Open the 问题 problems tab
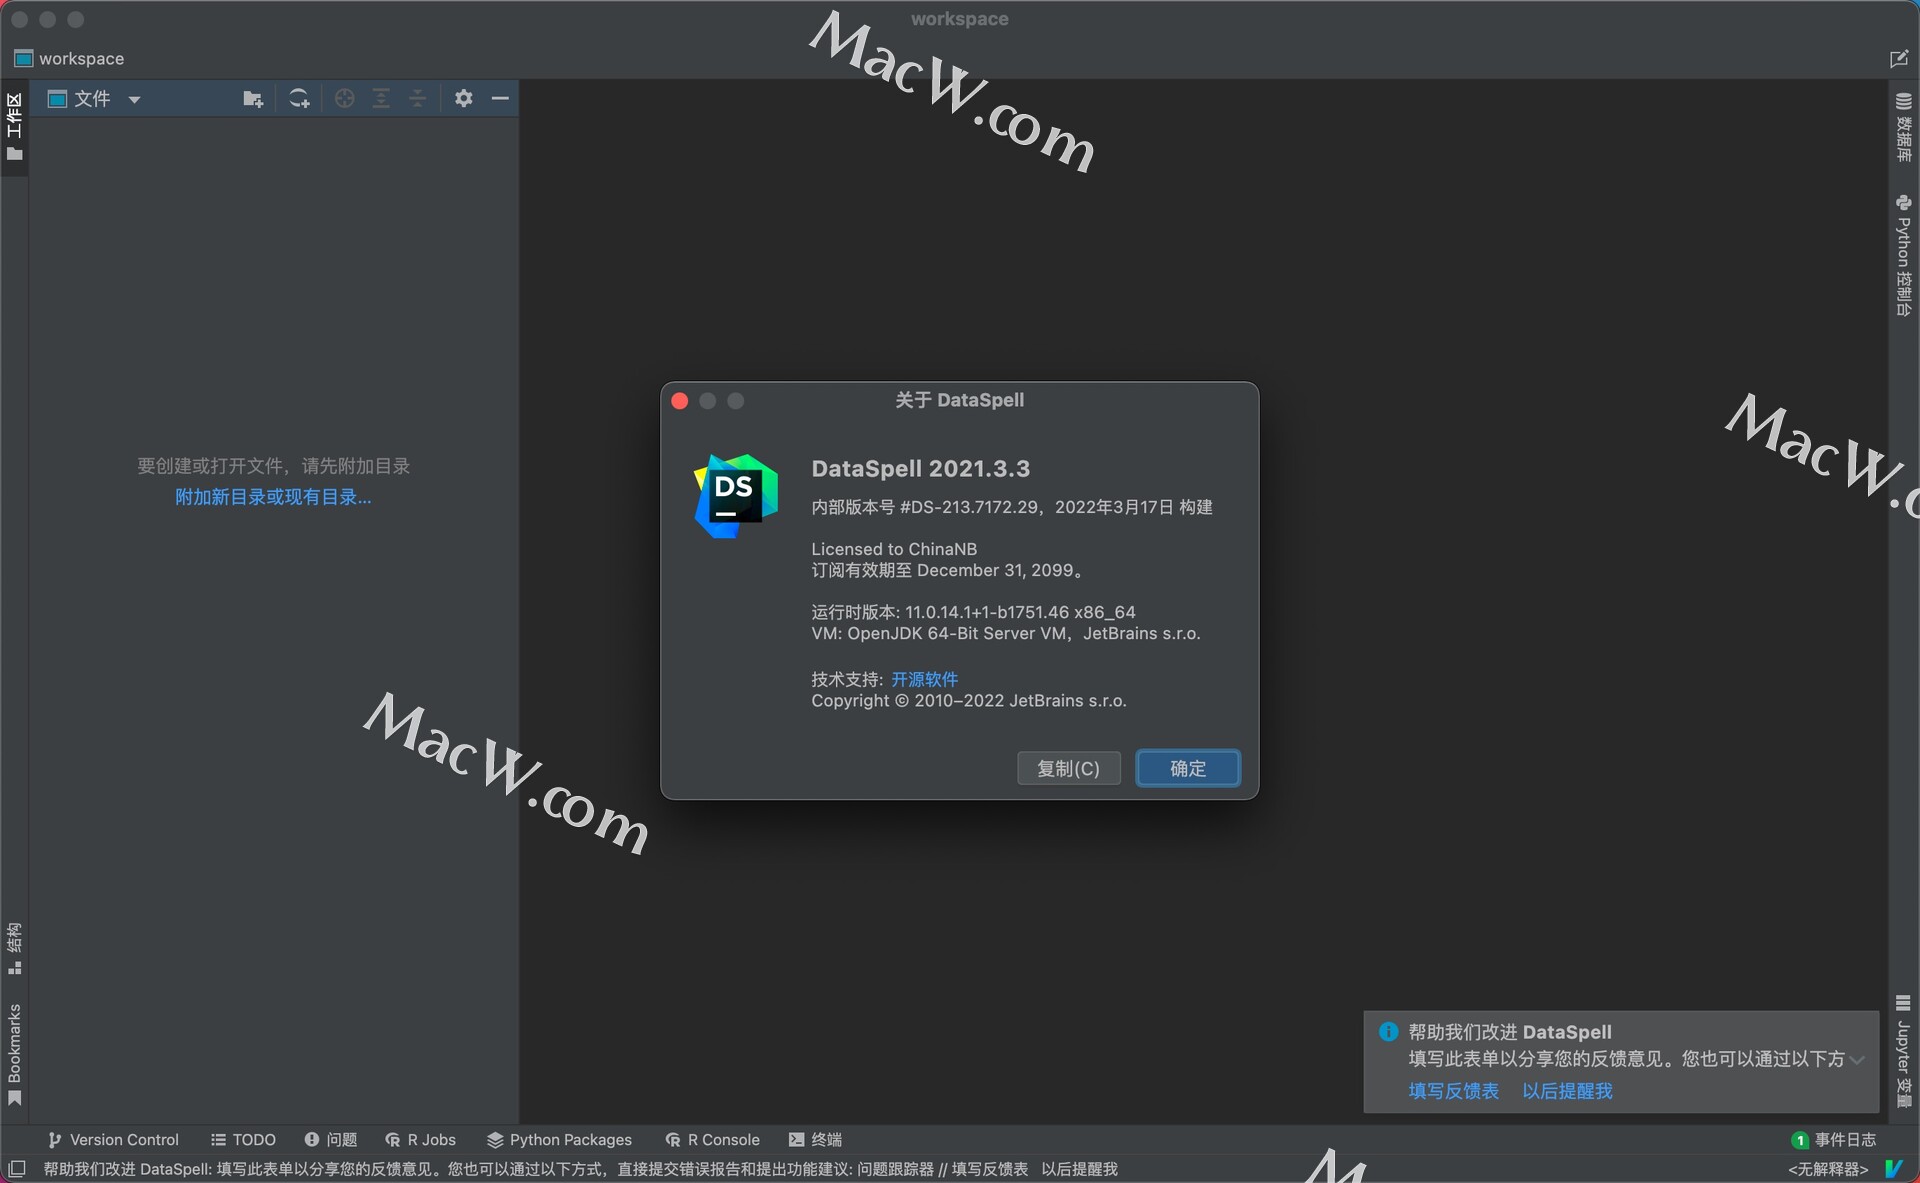This screenshot has width=1920, height=1183. pos(331,1140)
